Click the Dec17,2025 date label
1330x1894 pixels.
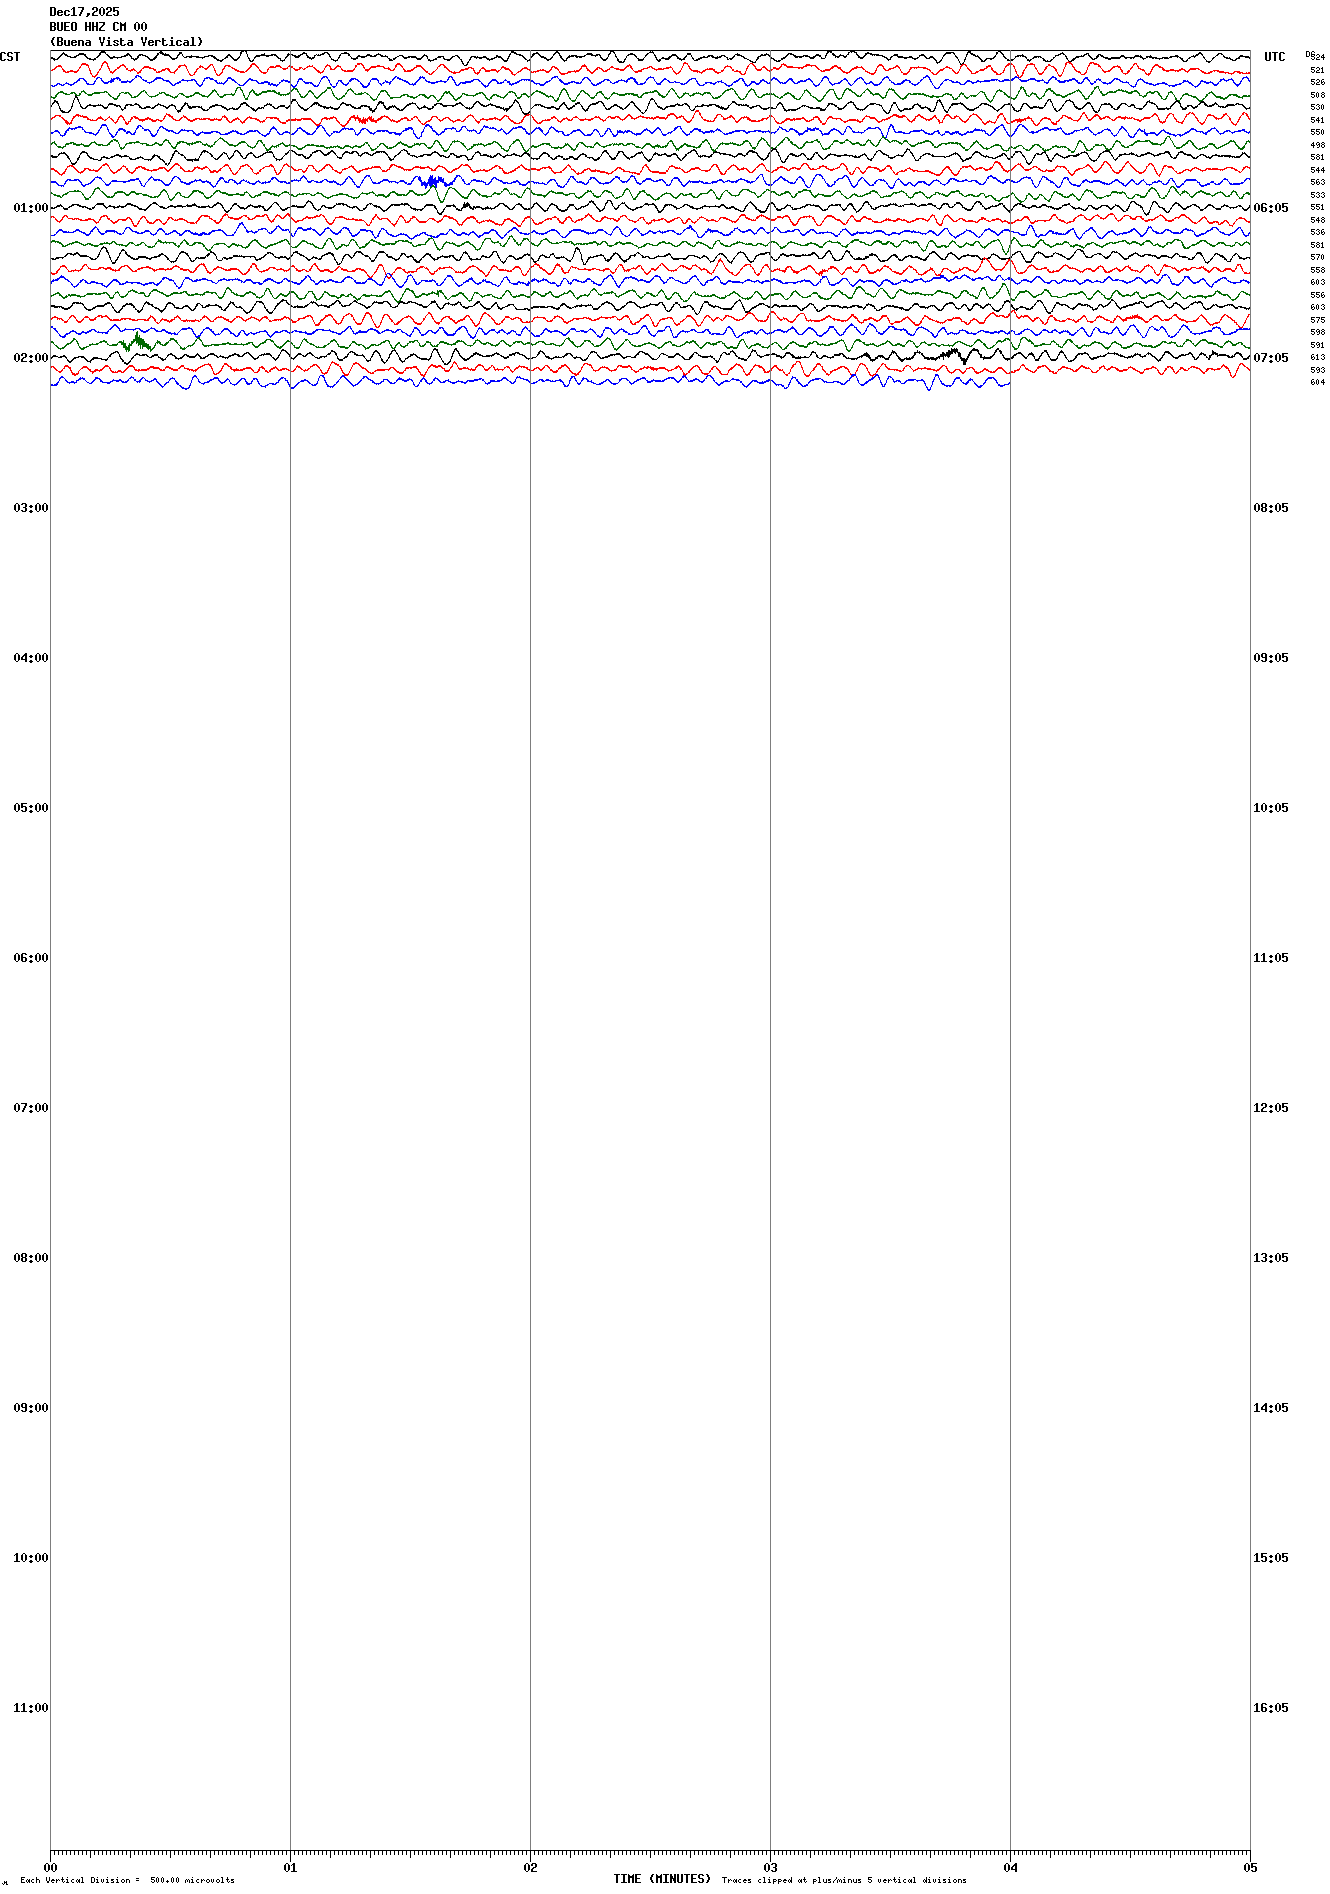(84, 12)
